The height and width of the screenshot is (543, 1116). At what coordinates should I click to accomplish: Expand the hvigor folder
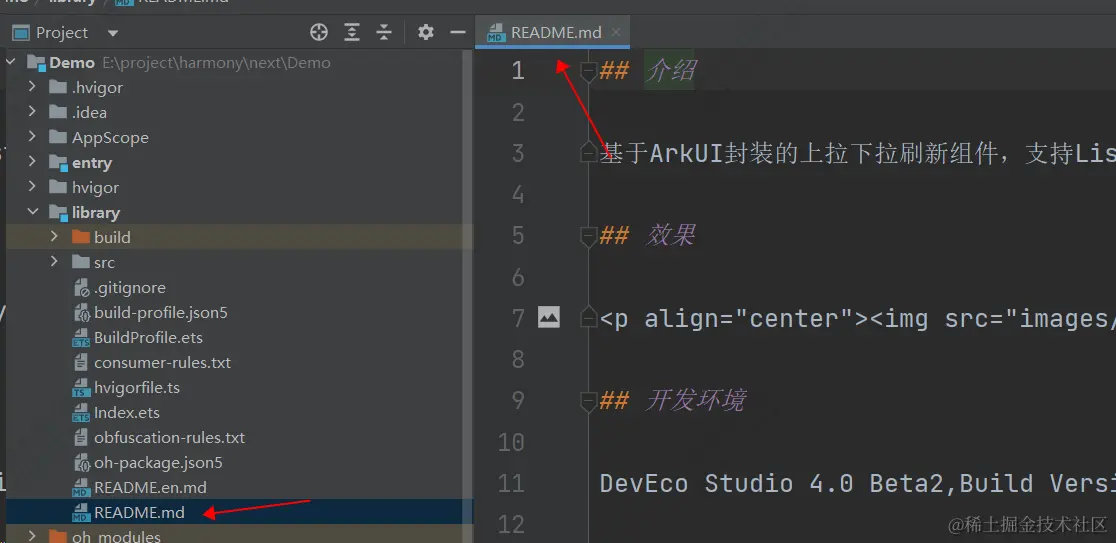click(x=32, y=187)
